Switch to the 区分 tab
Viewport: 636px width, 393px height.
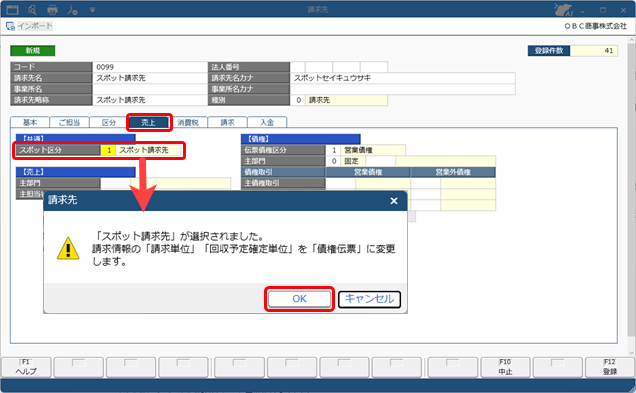pos(109,122)
